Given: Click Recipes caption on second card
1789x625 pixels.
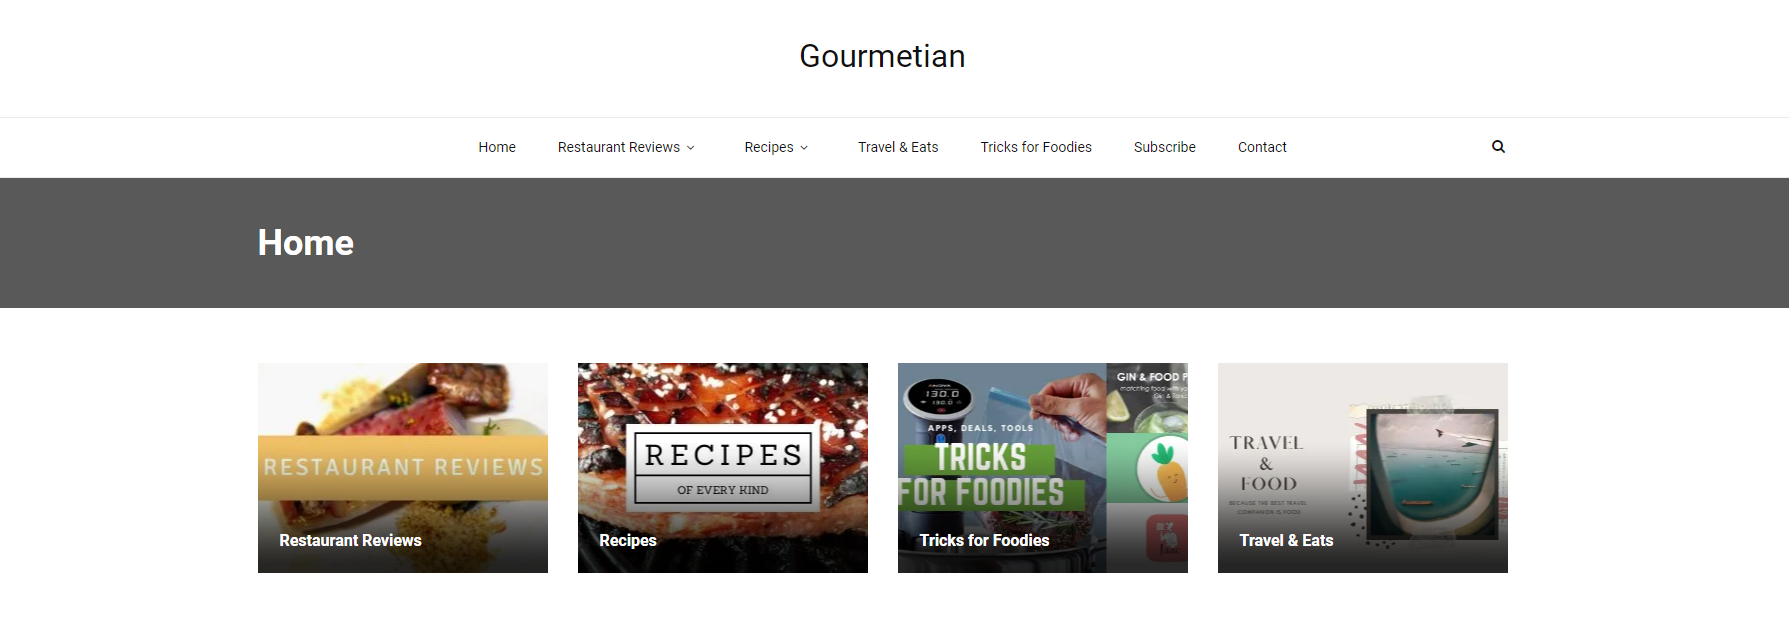Looking at the screenshot, I should click(628, 540).
